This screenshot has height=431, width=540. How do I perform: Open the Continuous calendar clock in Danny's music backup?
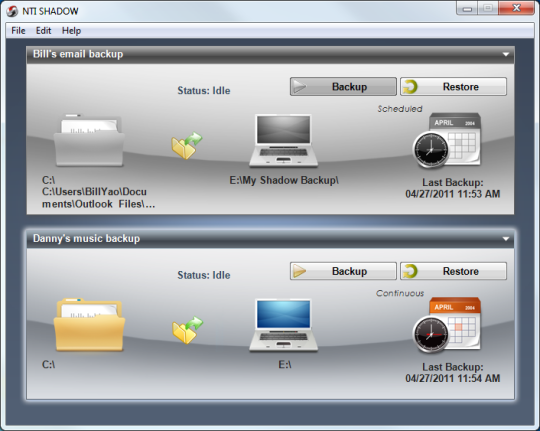[447, 325]
